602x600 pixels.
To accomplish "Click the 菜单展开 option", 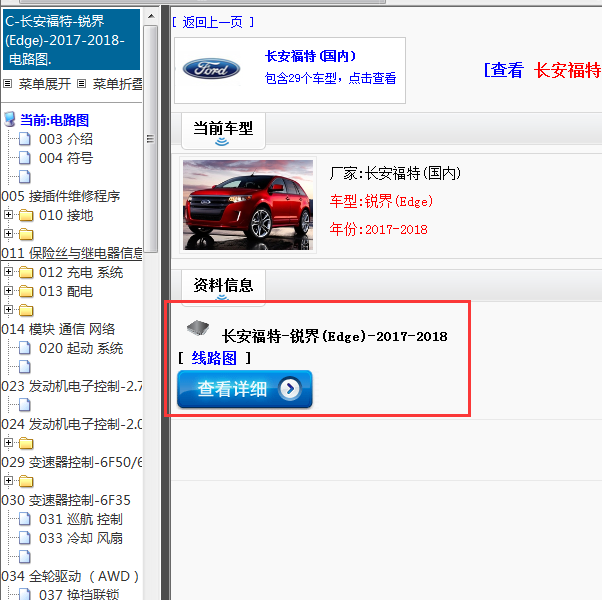I will [x=45, y=84].
